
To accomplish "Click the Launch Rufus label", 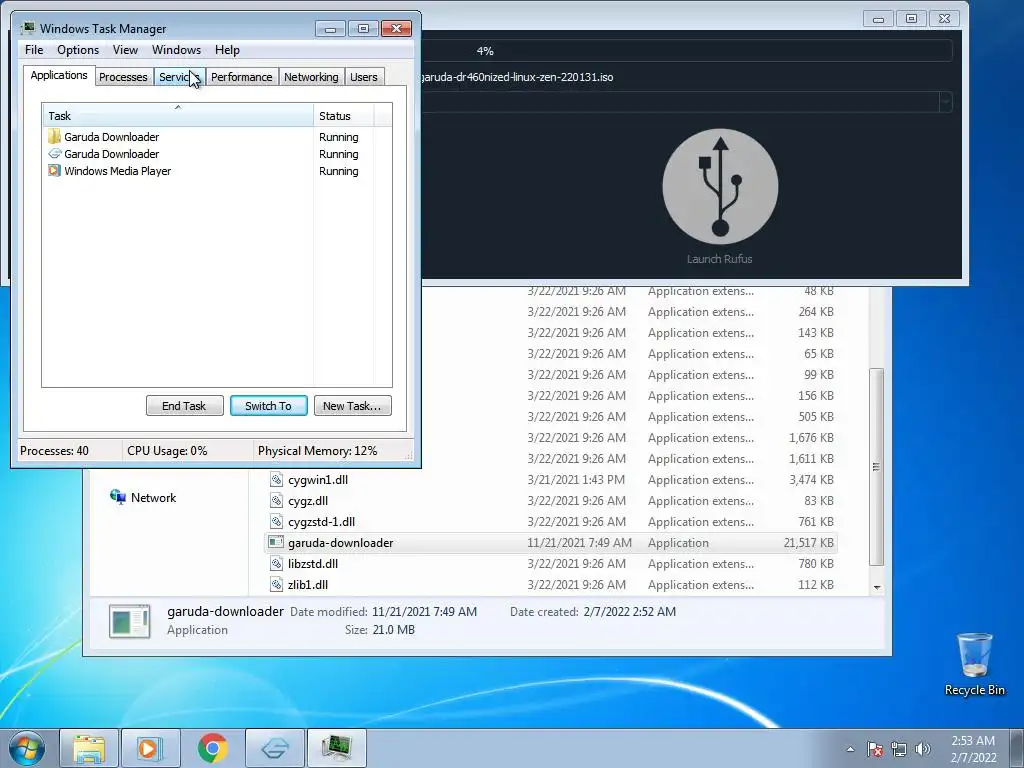I will tap(720, 259).
